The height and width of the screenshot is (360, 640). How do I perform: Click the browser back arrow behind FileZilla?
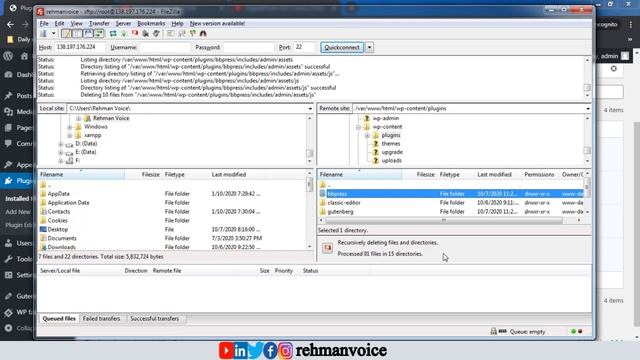coord(10,25)
